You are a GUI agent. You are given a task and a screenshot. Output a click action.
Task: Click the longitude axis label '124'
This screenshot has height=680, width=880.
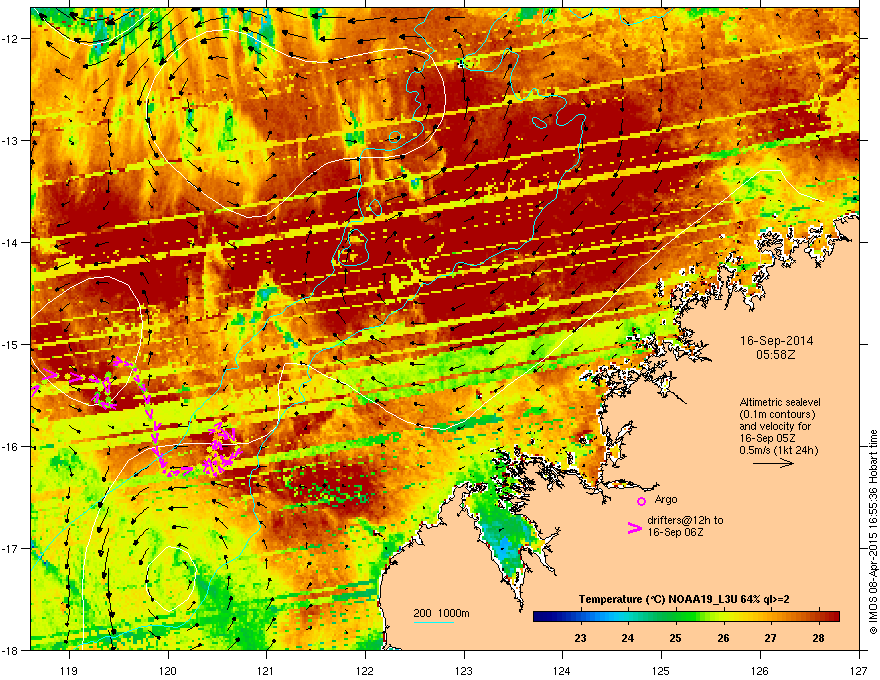(562, 670)
